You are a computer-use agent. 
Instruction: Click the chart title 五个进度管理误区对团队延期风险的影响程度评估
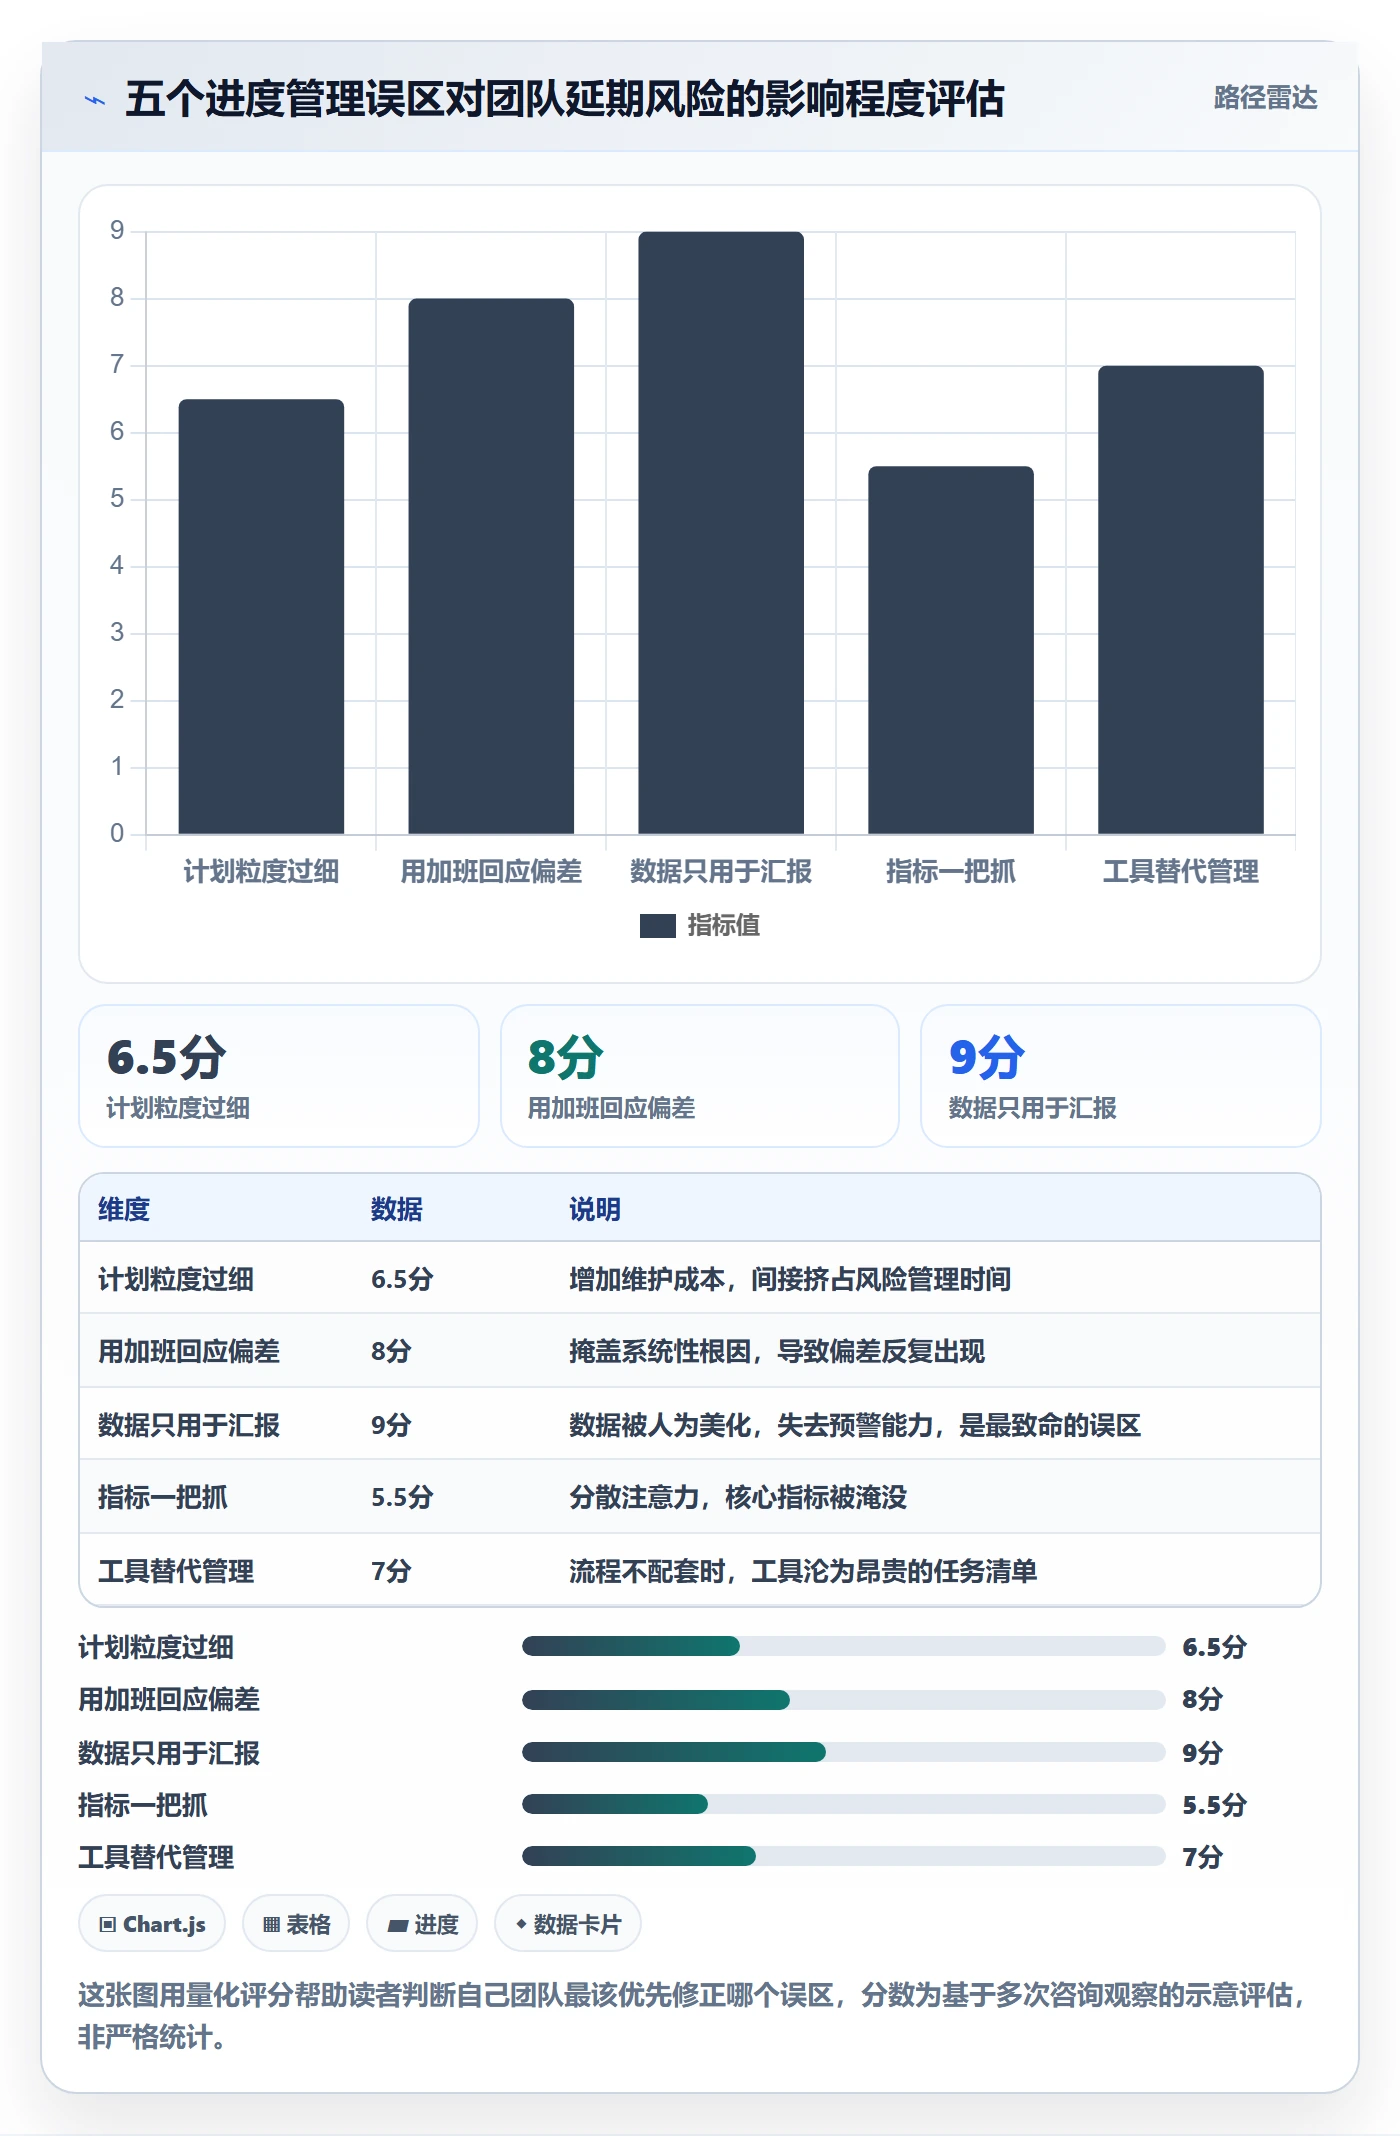(565, 99)
